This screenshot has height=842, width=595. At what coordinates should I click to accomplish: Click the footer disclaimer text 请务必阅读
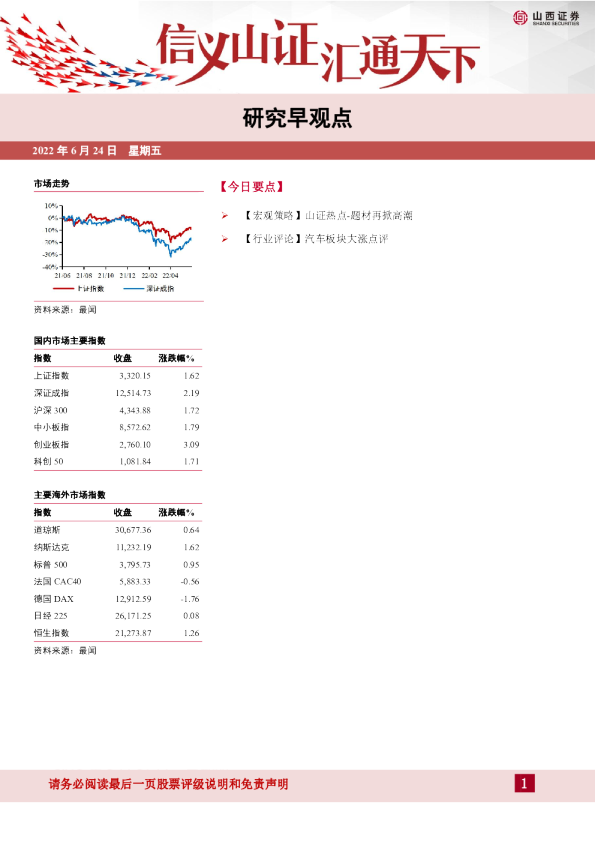tap(169, 784)
